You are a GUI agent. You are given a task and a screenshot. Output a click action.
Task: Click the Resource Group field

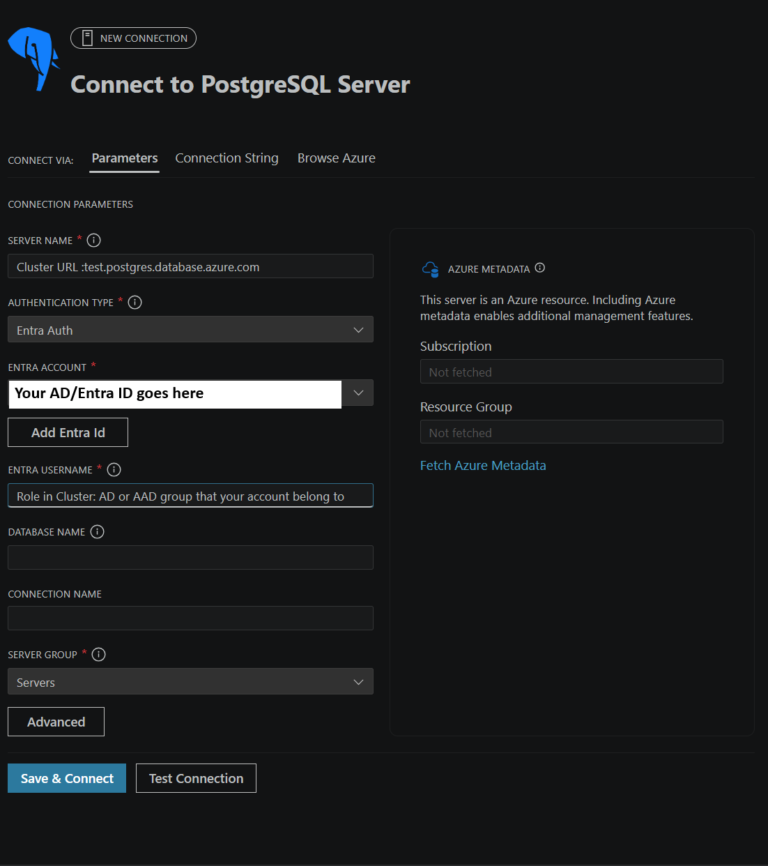pyautogui.click(x=571, y=432)
